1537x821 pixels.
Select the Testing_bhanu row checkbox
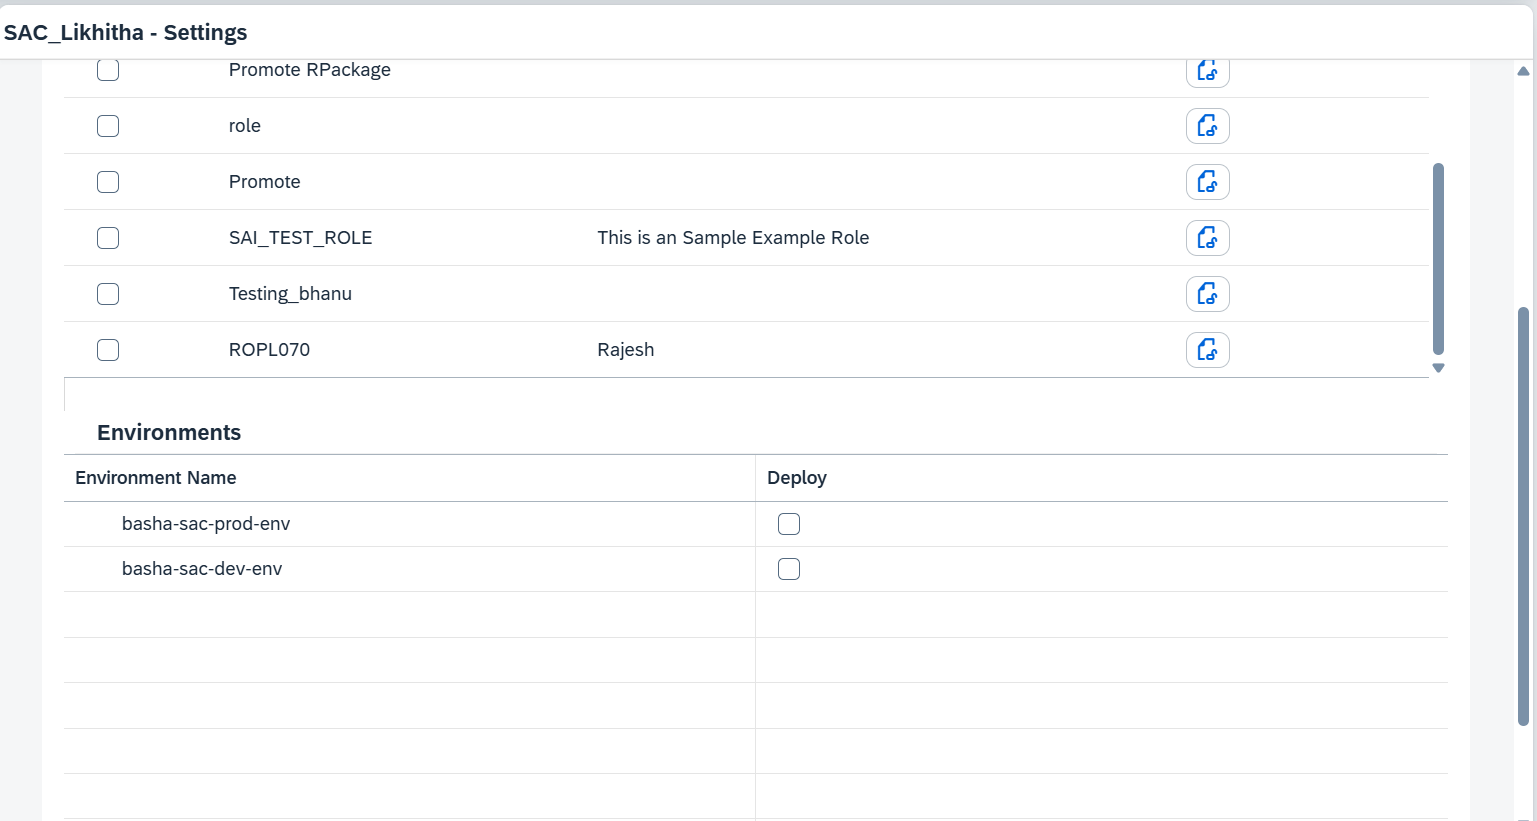(x=108, y=294)
